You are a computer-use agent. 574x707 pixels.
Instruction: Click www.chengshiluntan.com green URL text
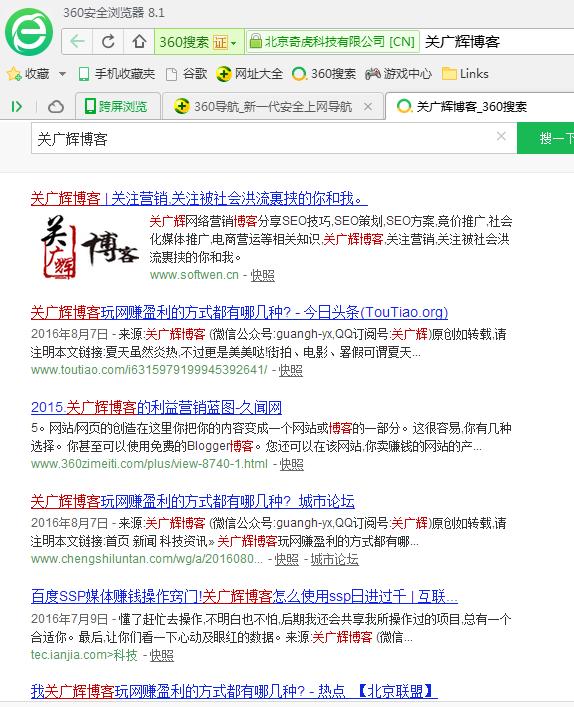[x=147, y=560]
